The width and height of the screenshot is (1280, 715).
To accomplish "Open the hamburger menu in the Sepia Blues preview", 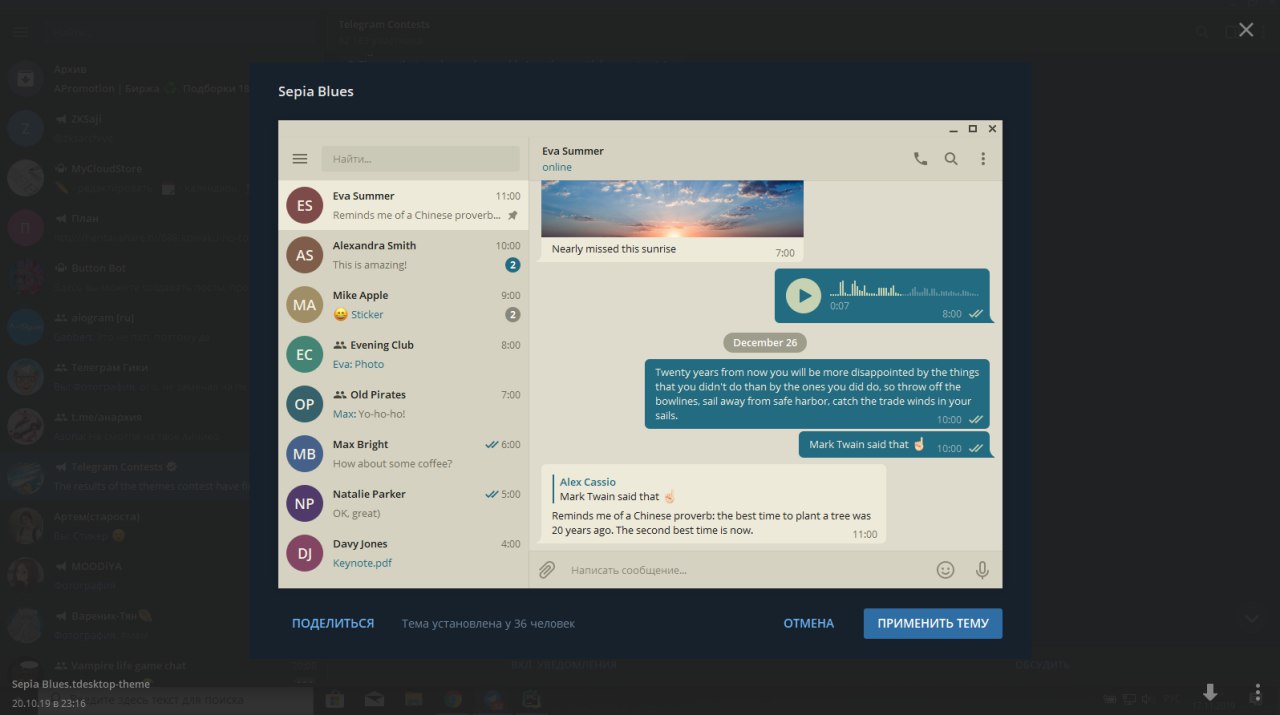I will coord(300,159).
